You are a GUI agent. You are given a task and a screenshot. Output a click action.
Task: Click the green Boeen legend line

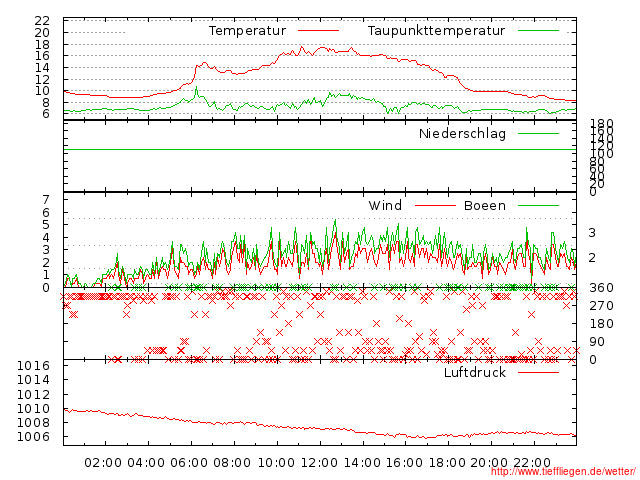click(538, 205)
